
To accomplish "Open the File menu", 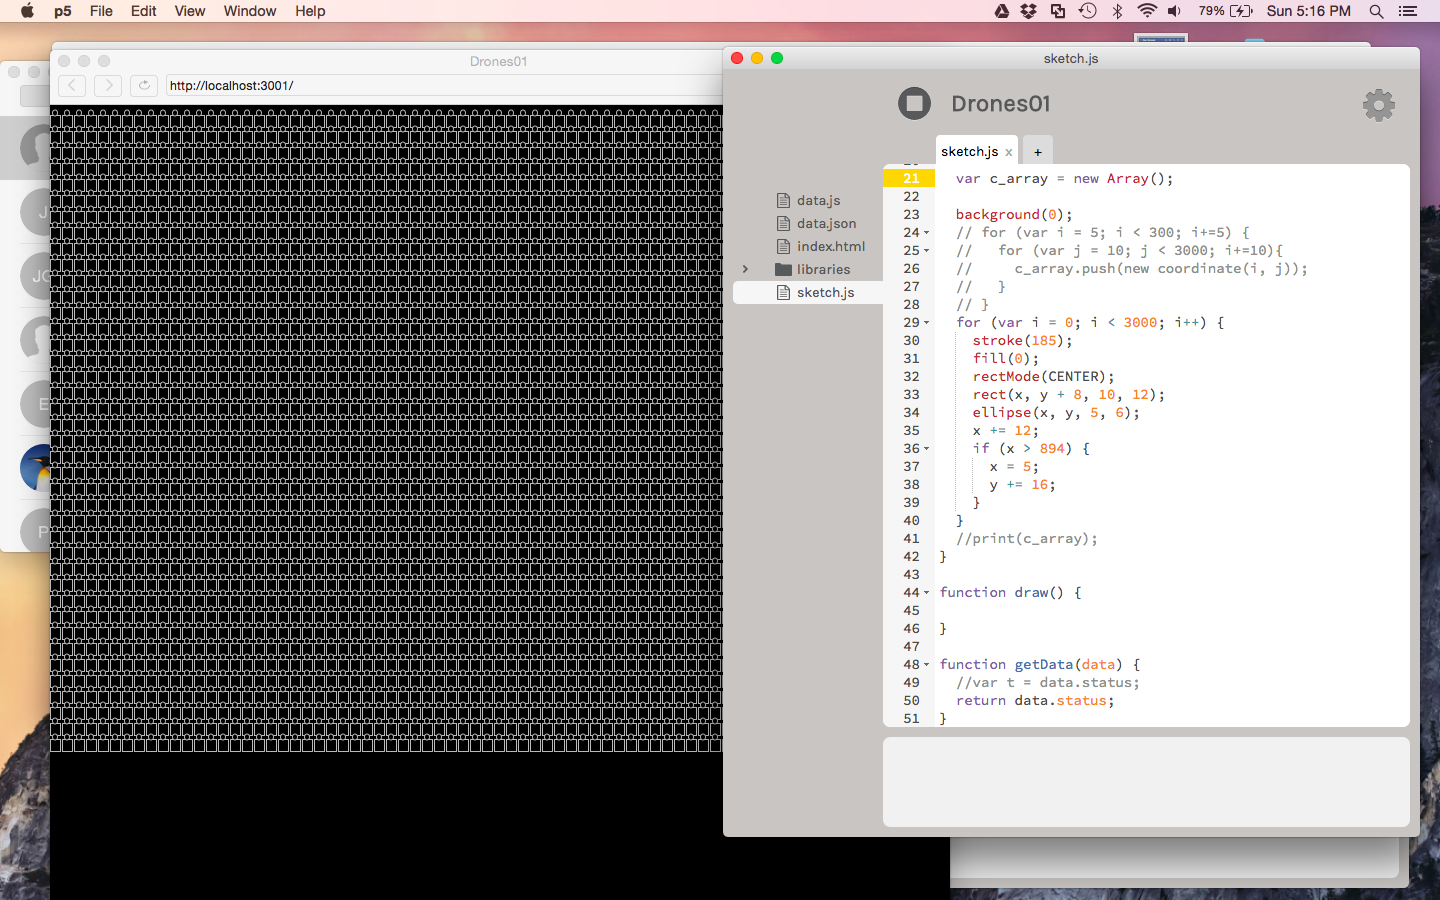I will tap(101, 11).
